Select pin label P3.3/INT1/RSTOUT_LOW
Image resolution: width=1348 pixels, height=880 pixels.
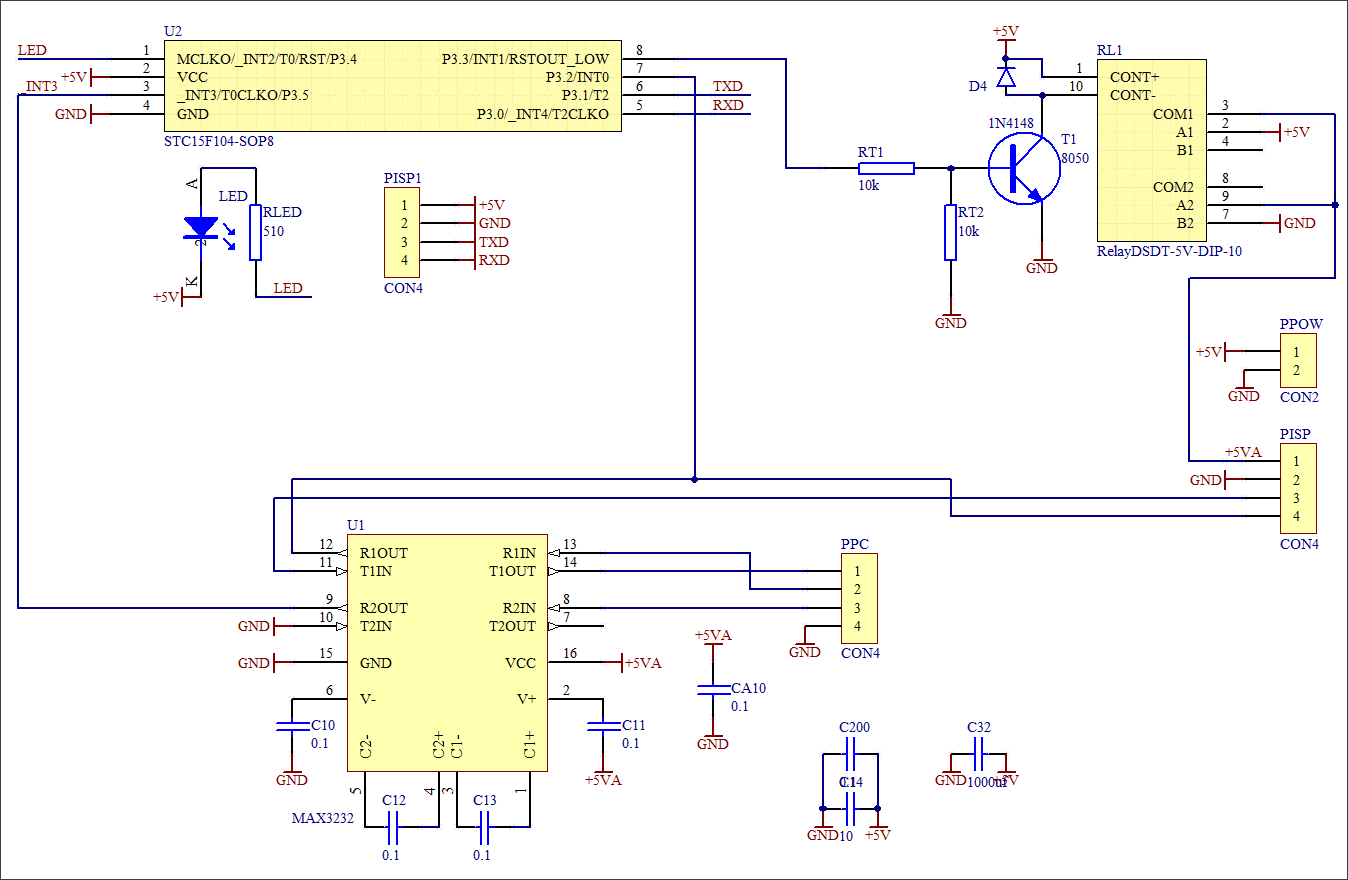(x=525, y=59)
